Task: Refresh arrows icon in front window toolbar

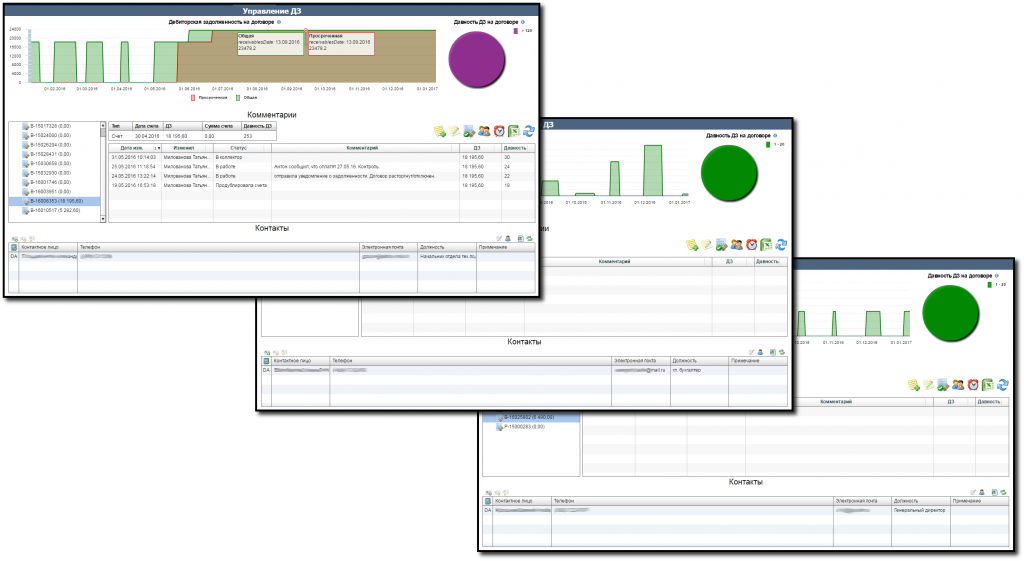Action: tap(529, 131)
